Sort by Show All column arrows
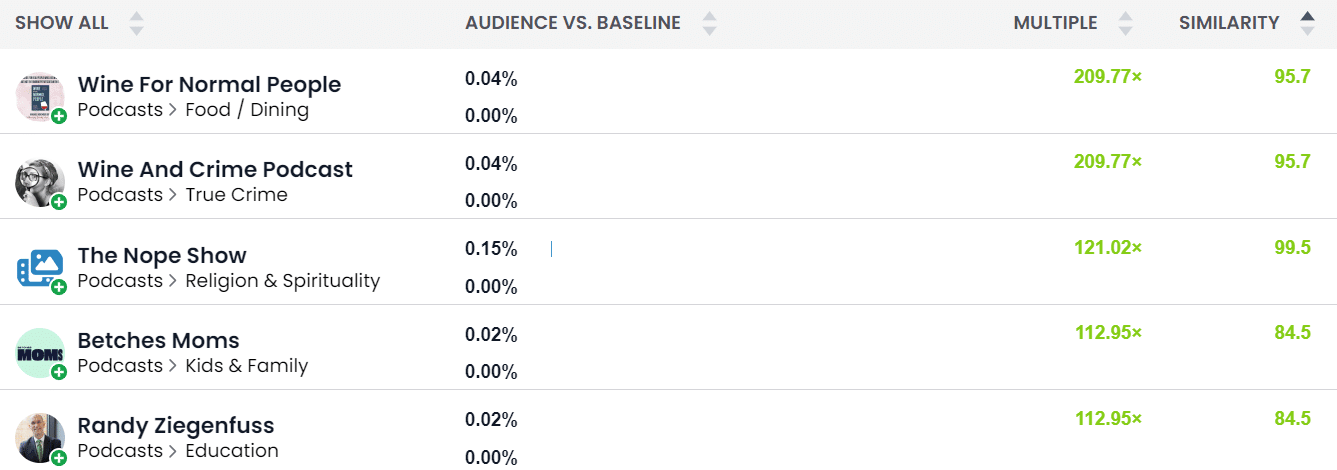1337x470 pixels. (137, 23)
